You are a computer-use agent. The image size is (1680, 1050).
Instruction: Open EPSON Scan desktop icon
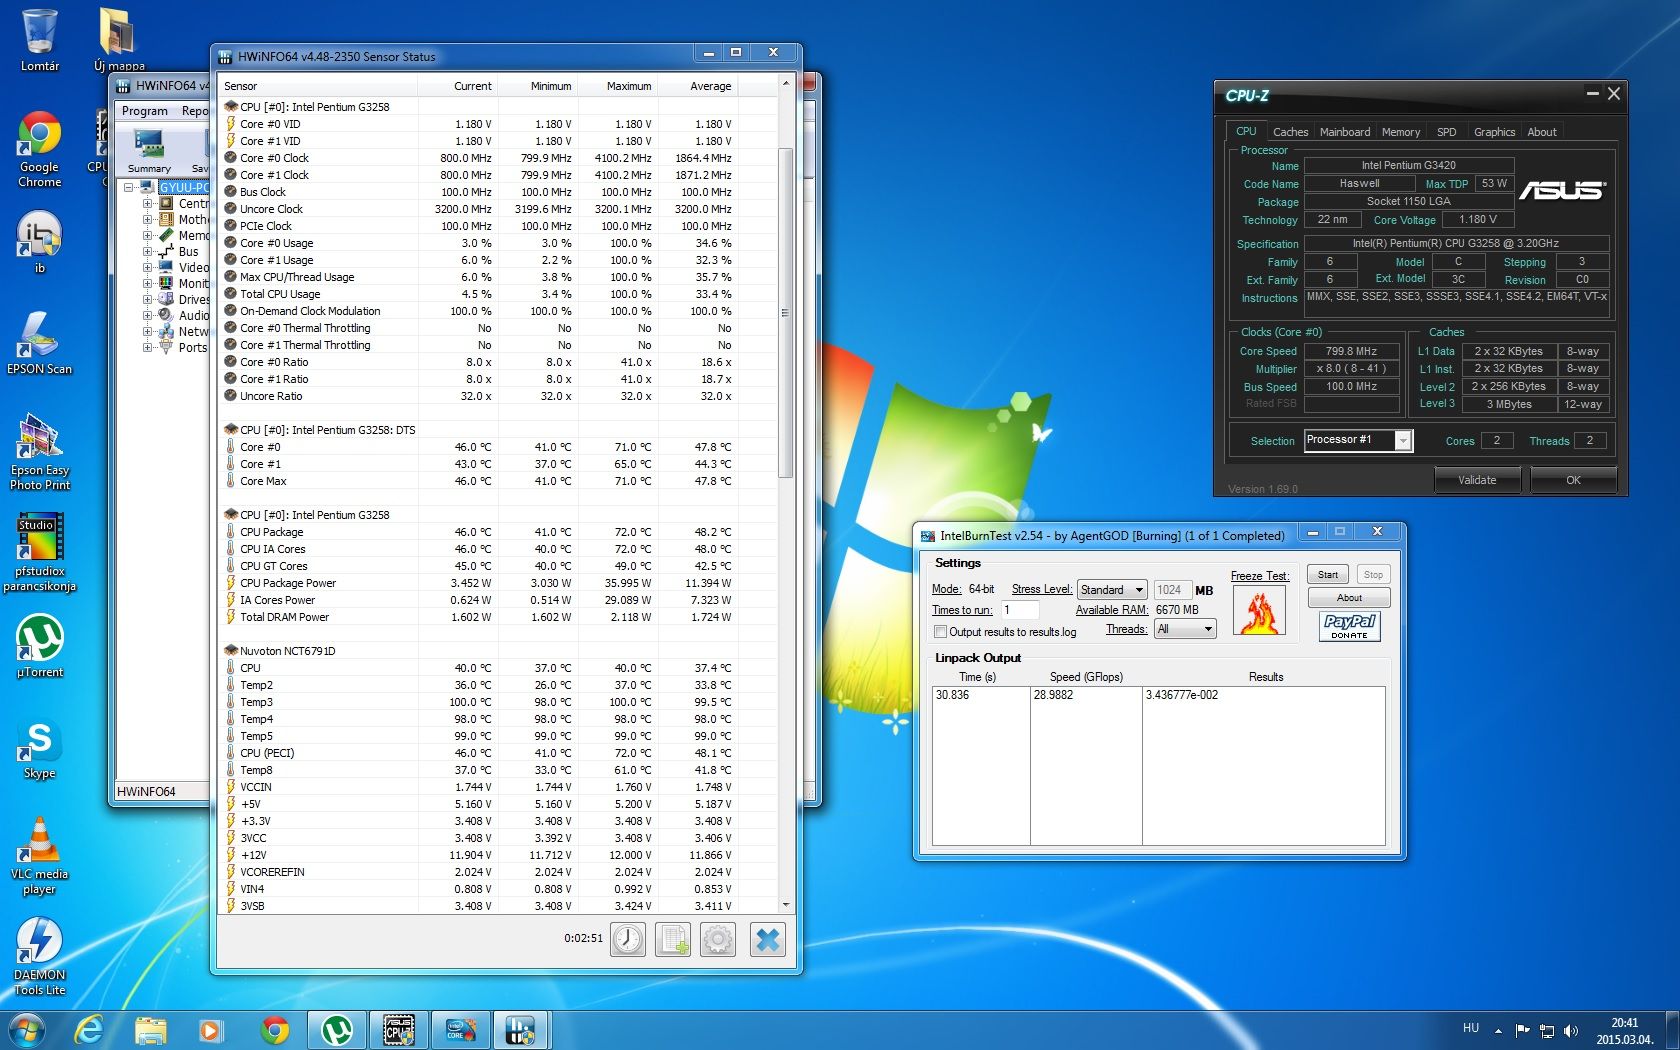point(40,343)
